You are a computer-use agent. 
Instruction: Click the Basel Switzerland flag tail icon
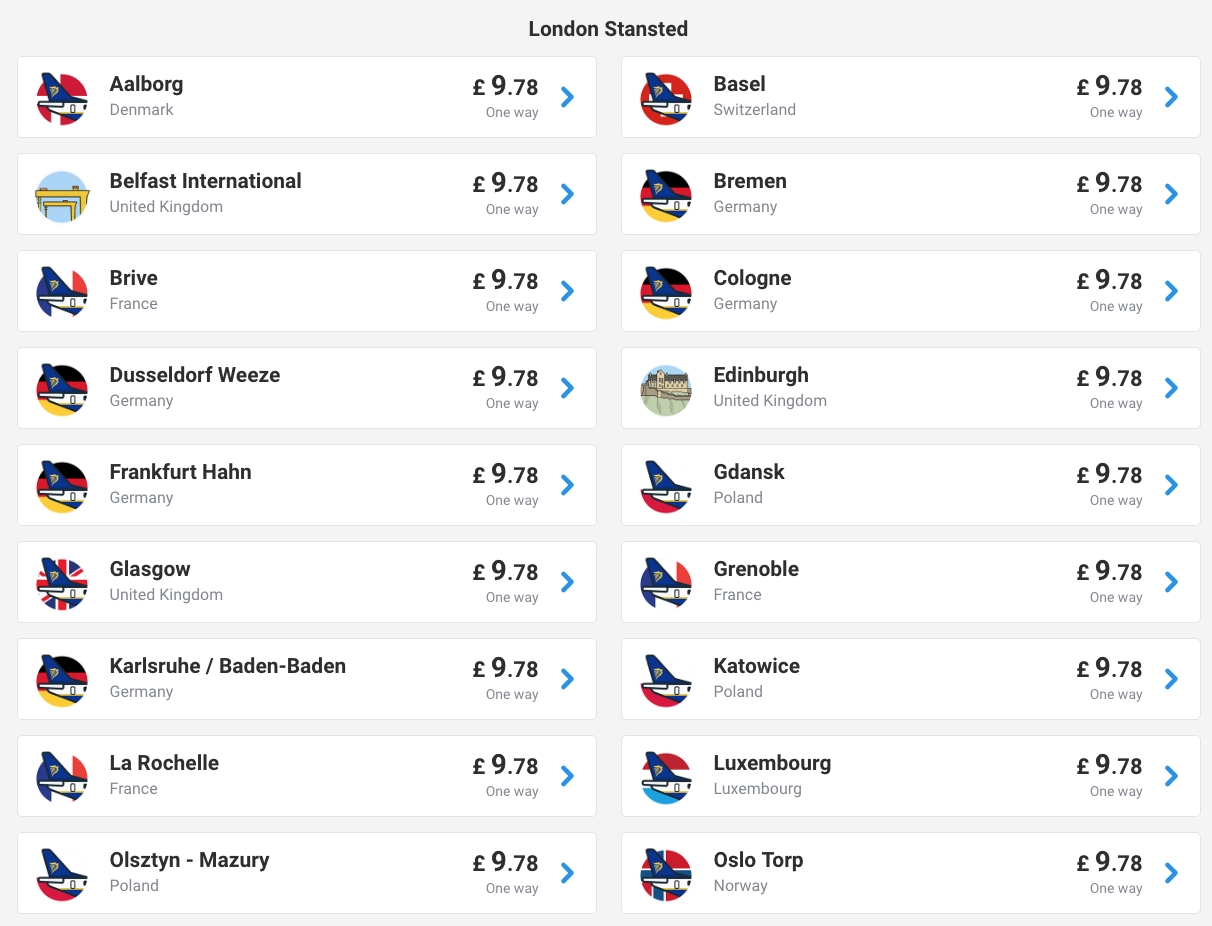click(x=666, y=98)
